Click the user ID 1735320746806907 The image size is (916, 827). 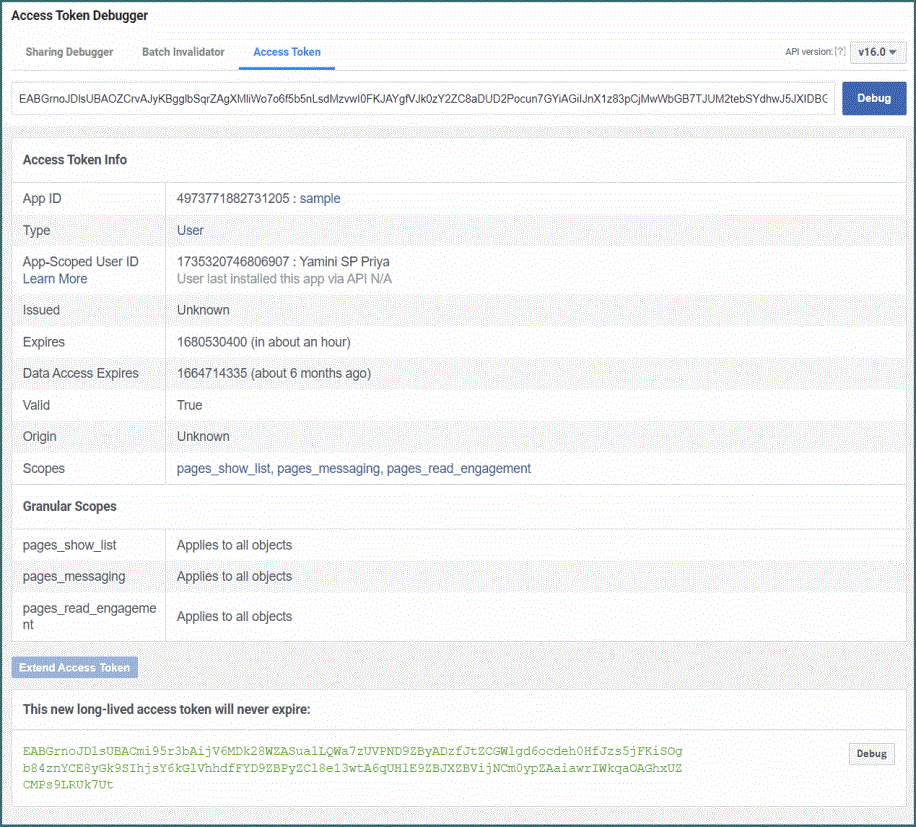pos(233,262)
